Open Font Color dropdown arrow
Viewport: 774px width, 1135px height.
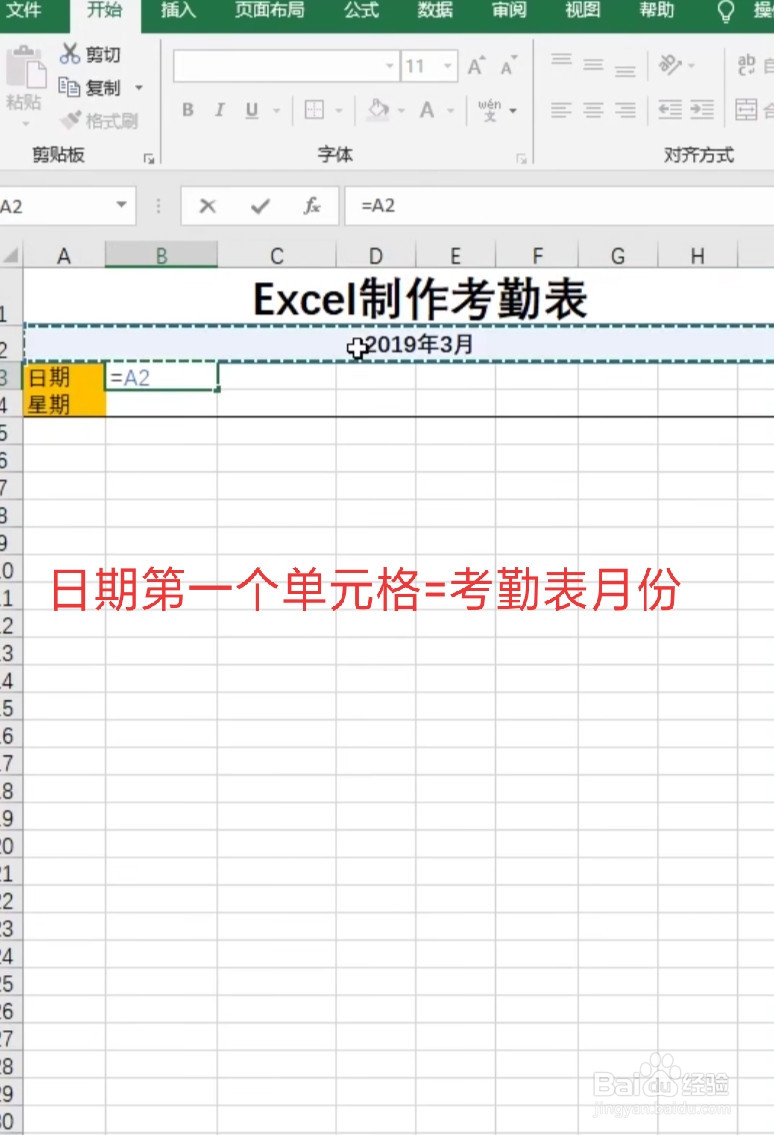pos(451,111)
